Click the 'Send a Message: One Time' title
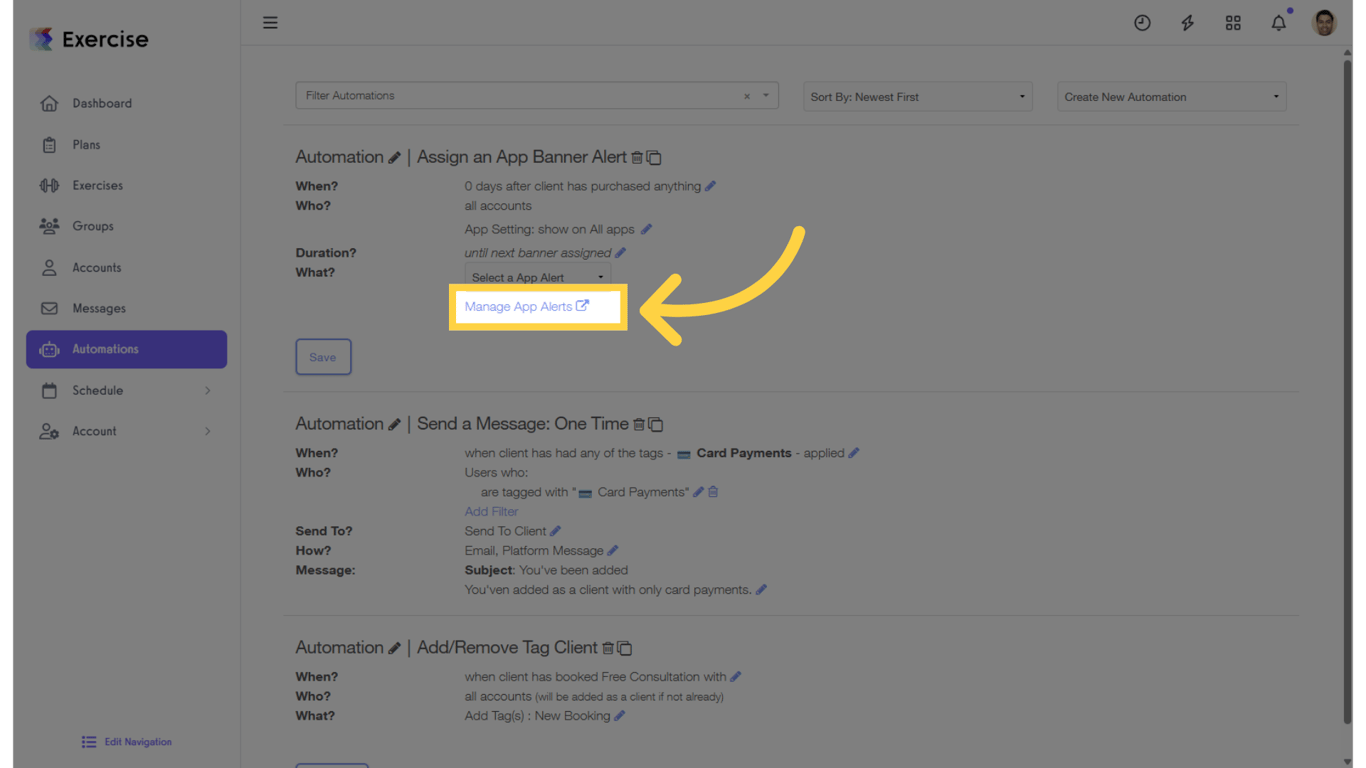The height and width of the screenshot is (768, 1366). pyautogui.click(x=523, y=424)
